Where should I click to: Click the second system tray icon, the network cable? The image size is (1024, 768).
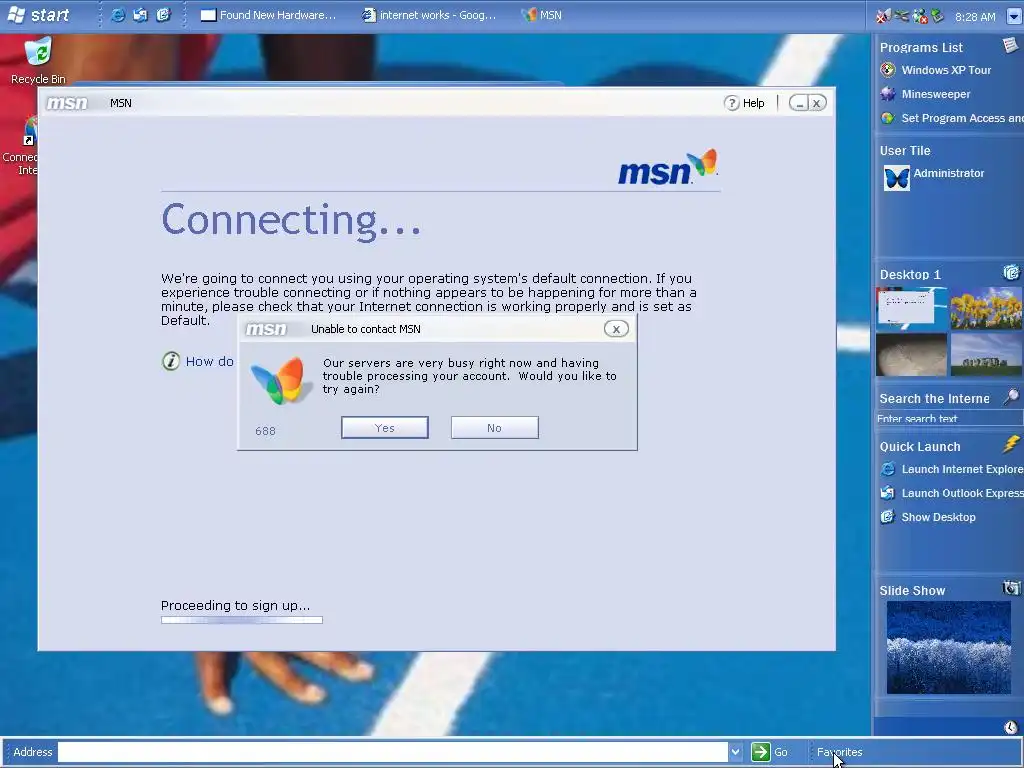(x=902, y=16)
